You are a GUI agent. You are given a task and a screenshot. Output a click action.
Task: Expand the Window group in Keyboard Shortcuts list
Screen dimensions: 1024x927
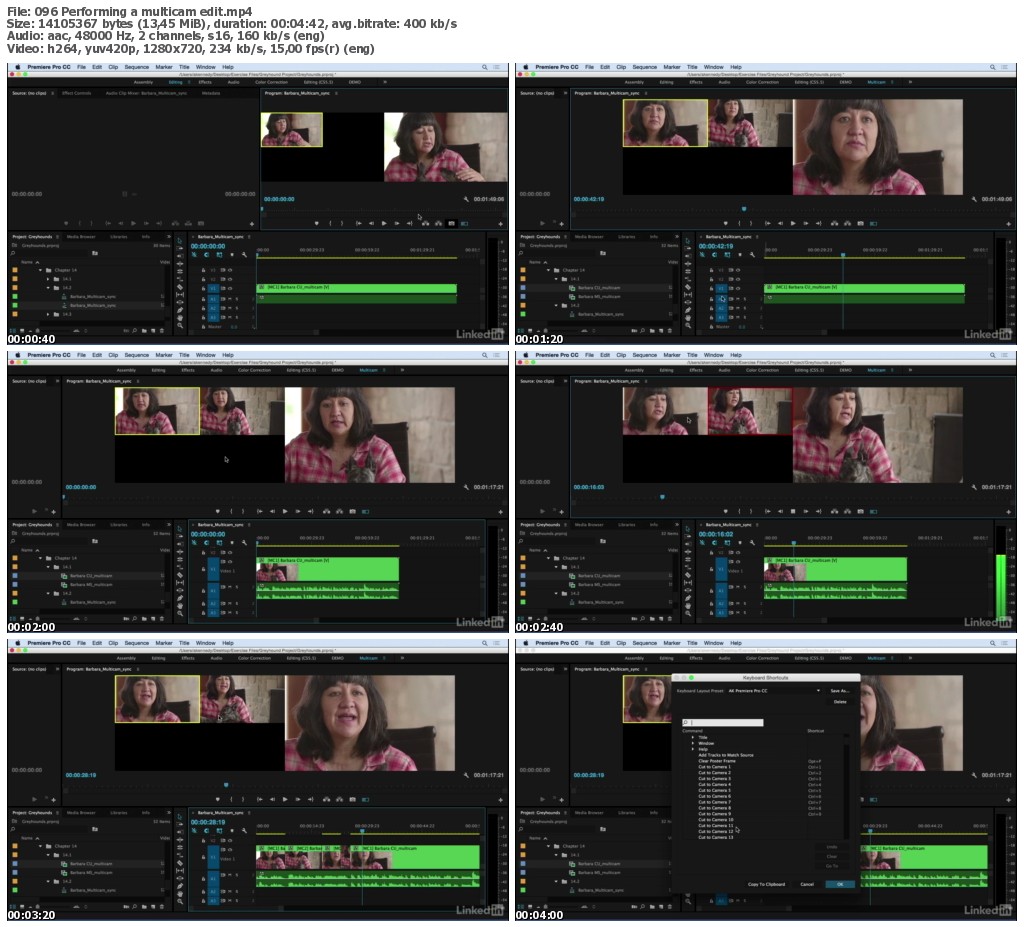pyautogui.click(x=693, y=743)
